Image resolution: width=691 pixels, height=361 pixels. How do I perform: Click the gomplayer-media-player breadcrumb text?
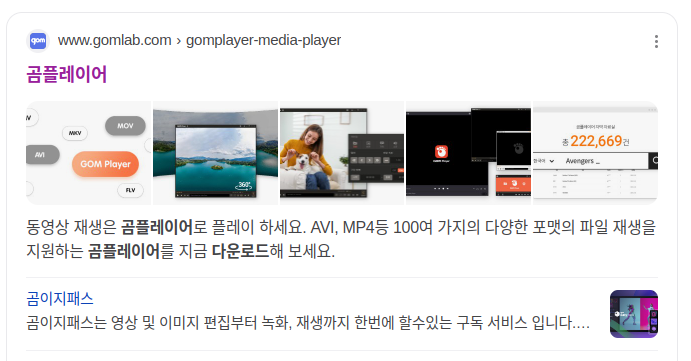coord(264,40)
